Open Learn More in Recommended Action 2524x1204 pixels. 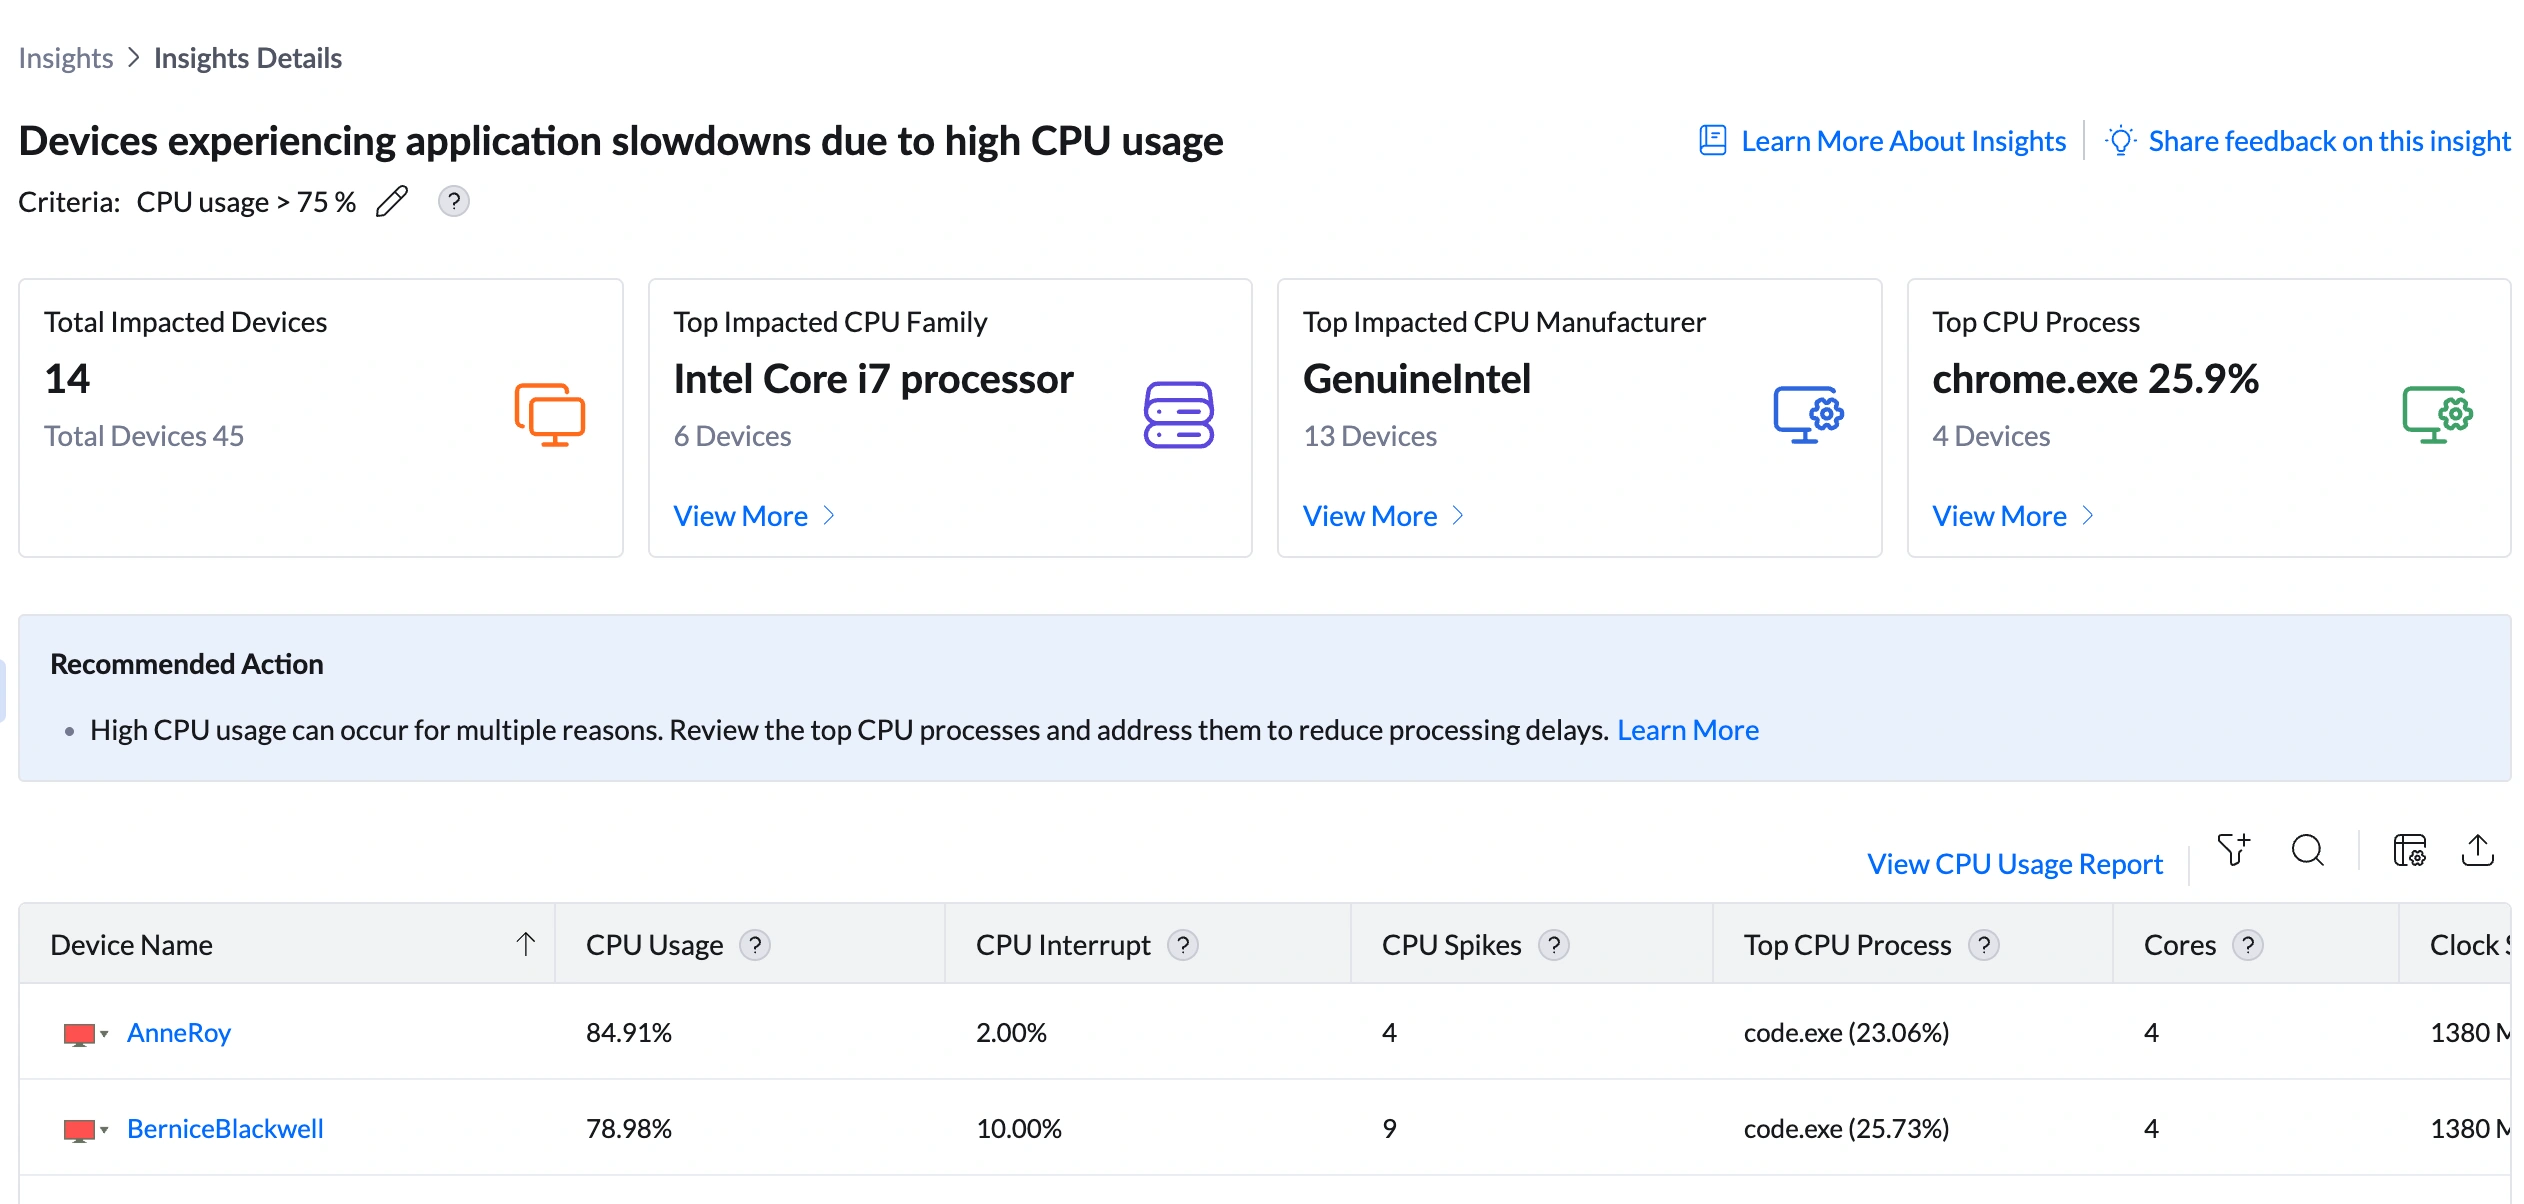(1688, 730)
